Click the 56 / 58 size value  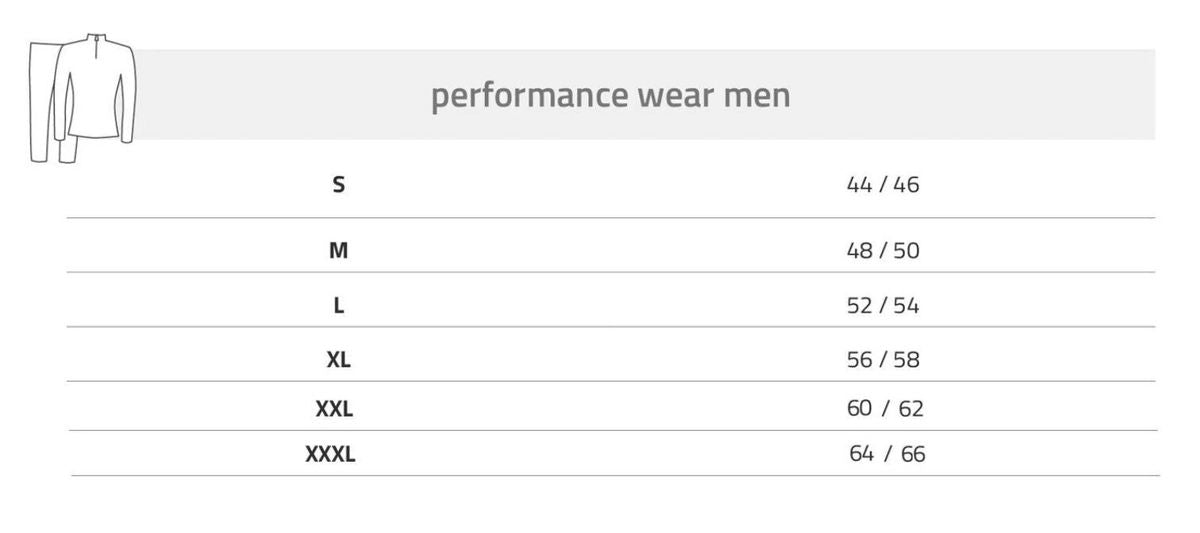pyautogui.click(x=882, y=359)
